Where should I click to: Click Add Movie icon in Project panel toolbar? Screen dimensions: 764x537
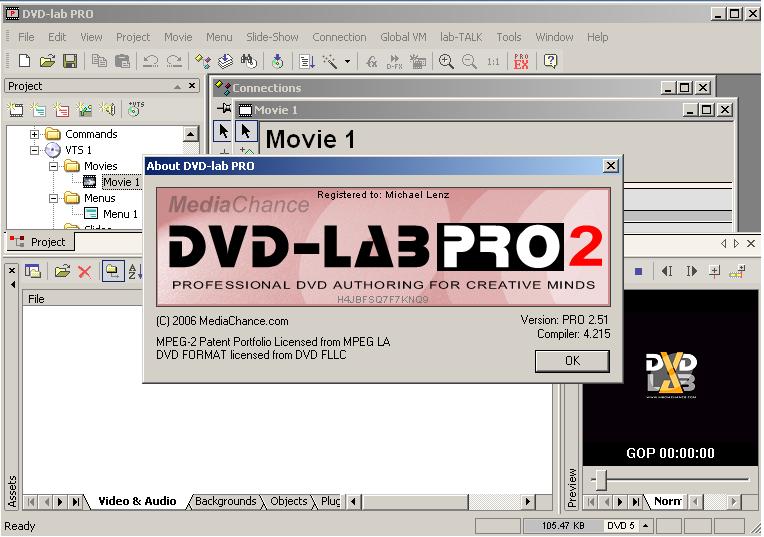click(x=16, y=109)
